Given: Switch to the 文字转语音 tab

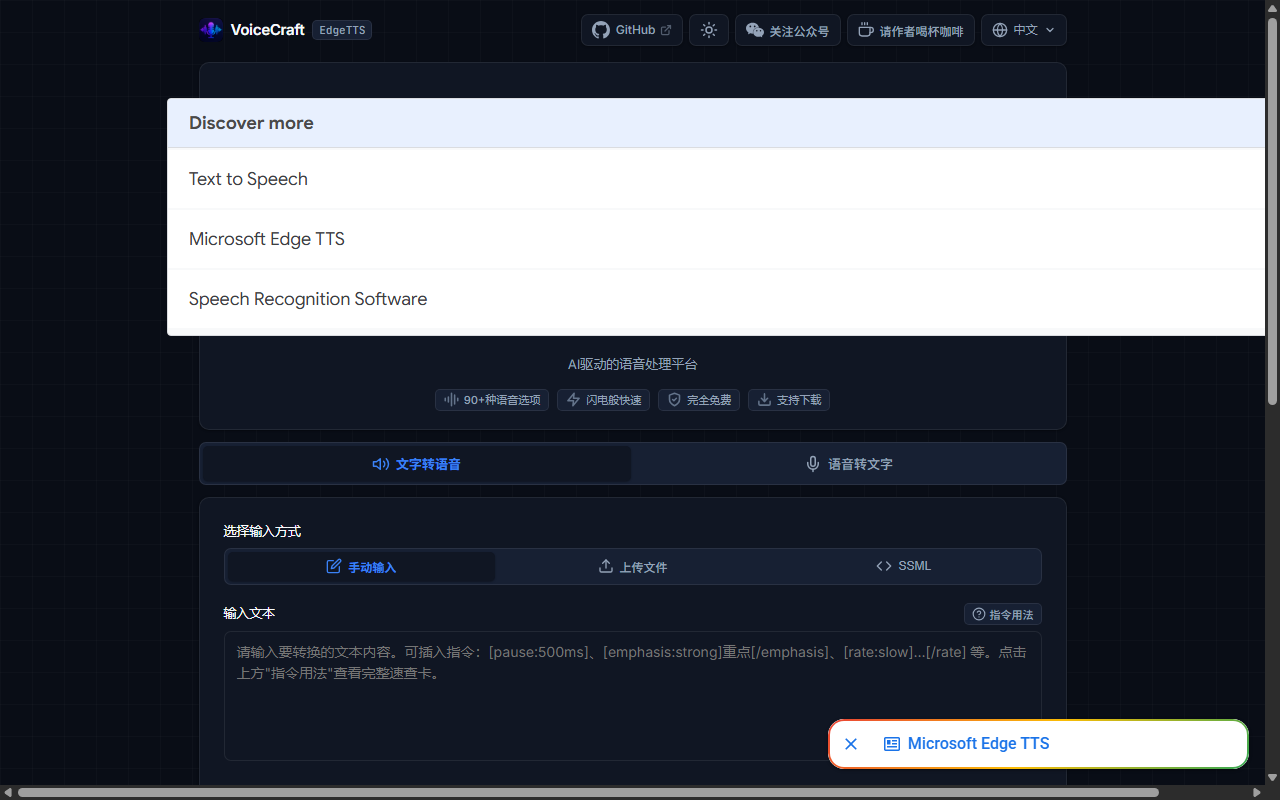Looking at the screenshot, I should tap(416, 464).
